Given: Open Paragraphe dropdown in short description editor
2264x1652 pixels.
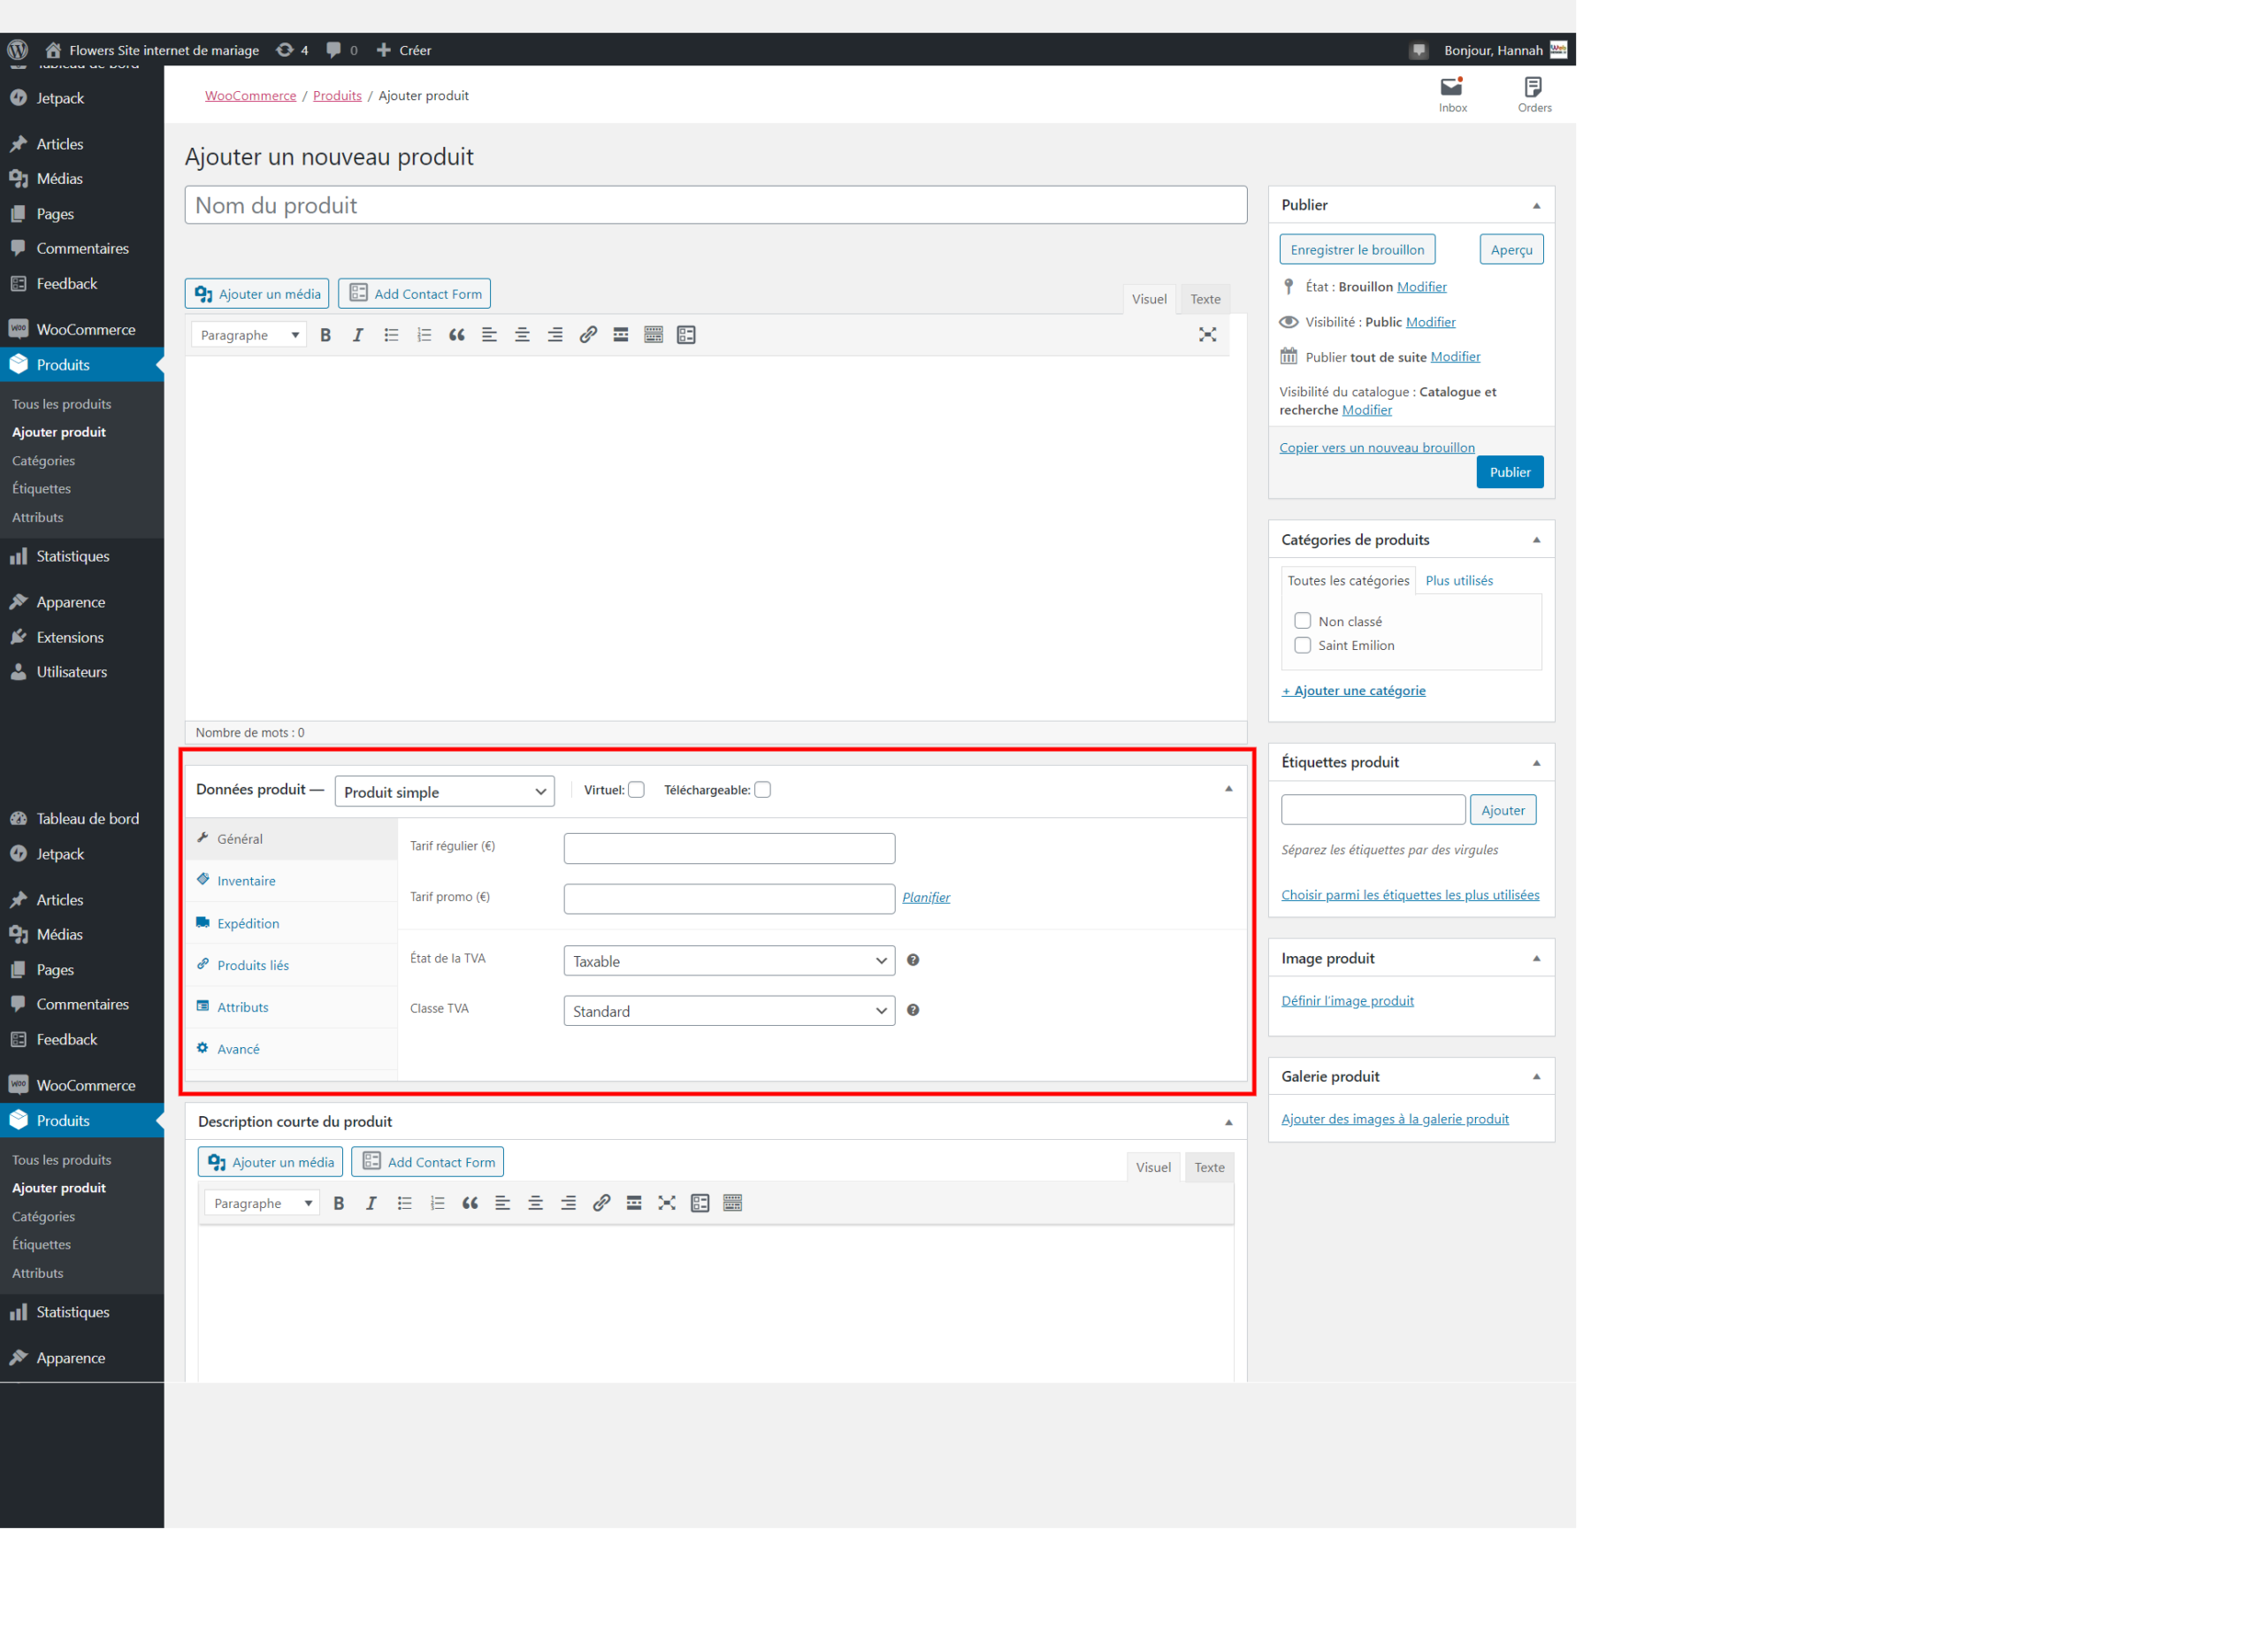Looking at the screenshot, I should click(x=262, y=1203).
